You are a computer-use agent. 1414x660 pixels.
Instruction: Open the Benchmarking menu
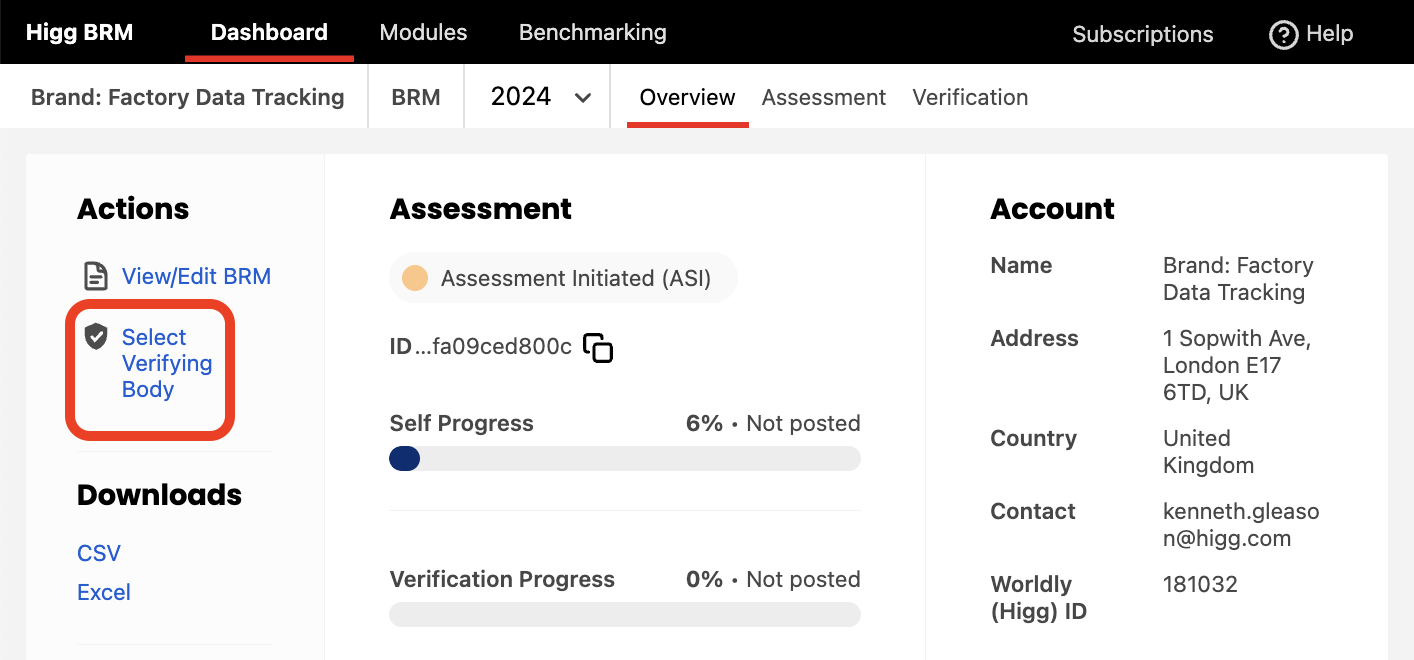[x=593, y=32]
